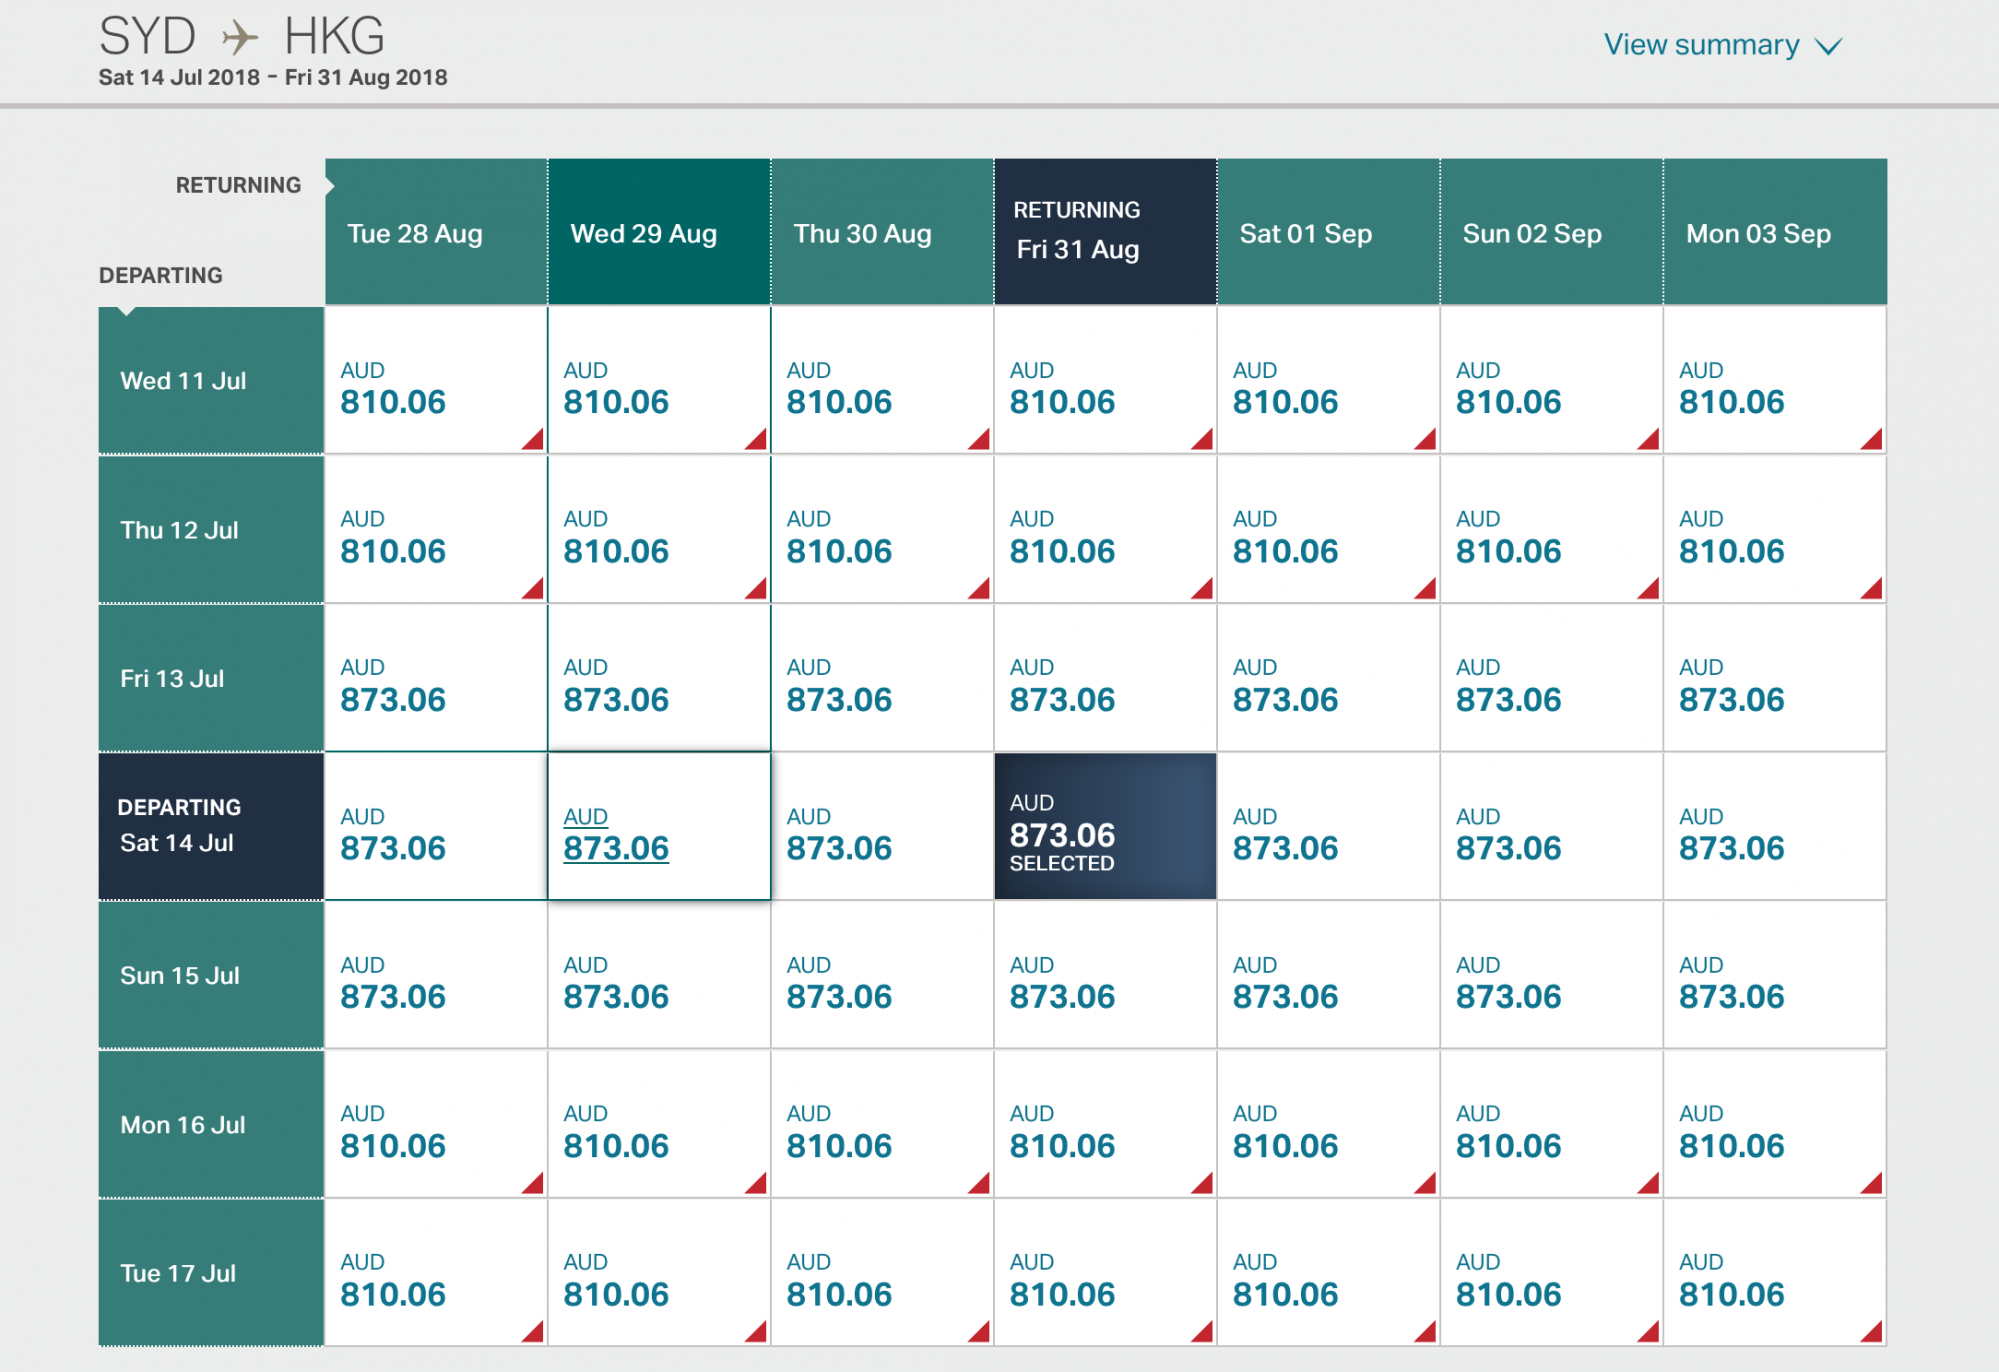
Task: Pick fare for Fri 13 Jul, Fri 31 Aug
Action: 1105,678
